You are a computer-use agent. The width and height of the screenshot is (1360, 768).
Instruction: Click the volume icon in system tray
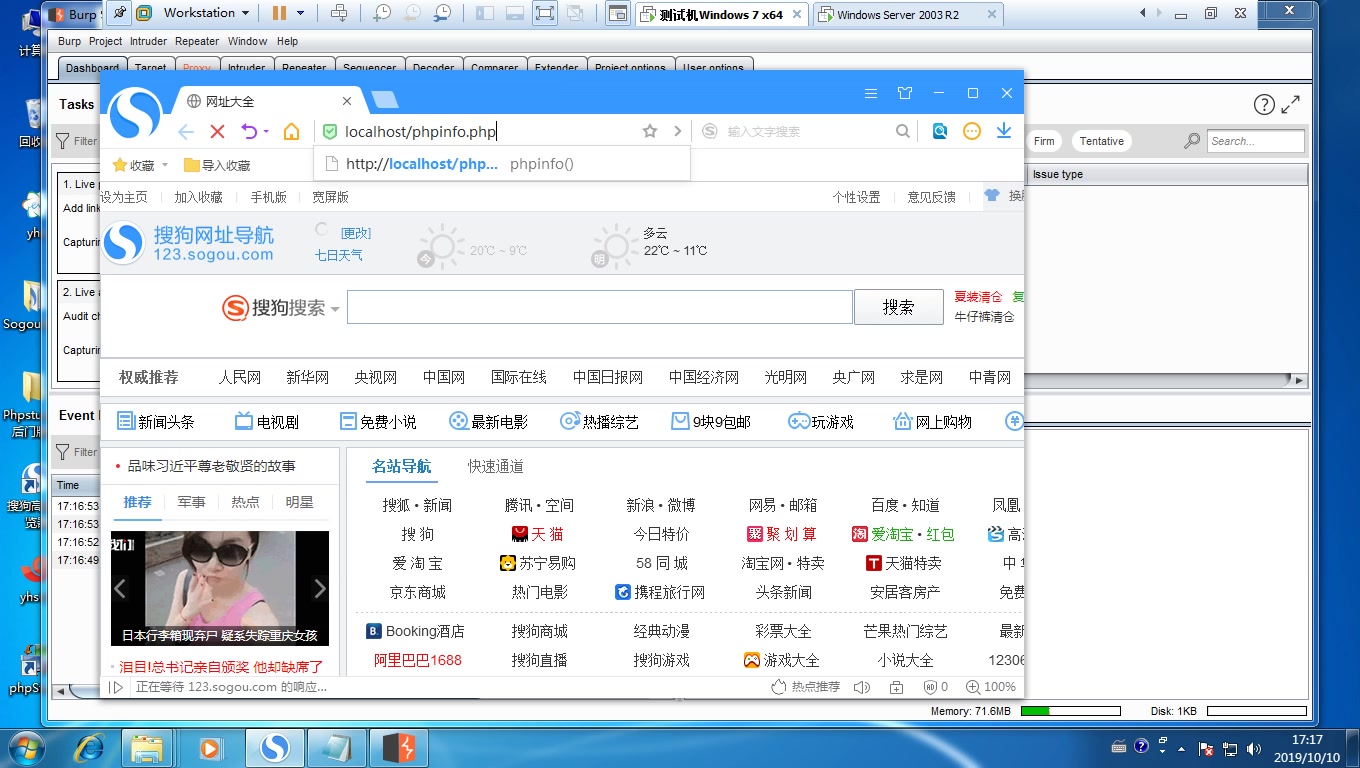(x=1254, y=748)
